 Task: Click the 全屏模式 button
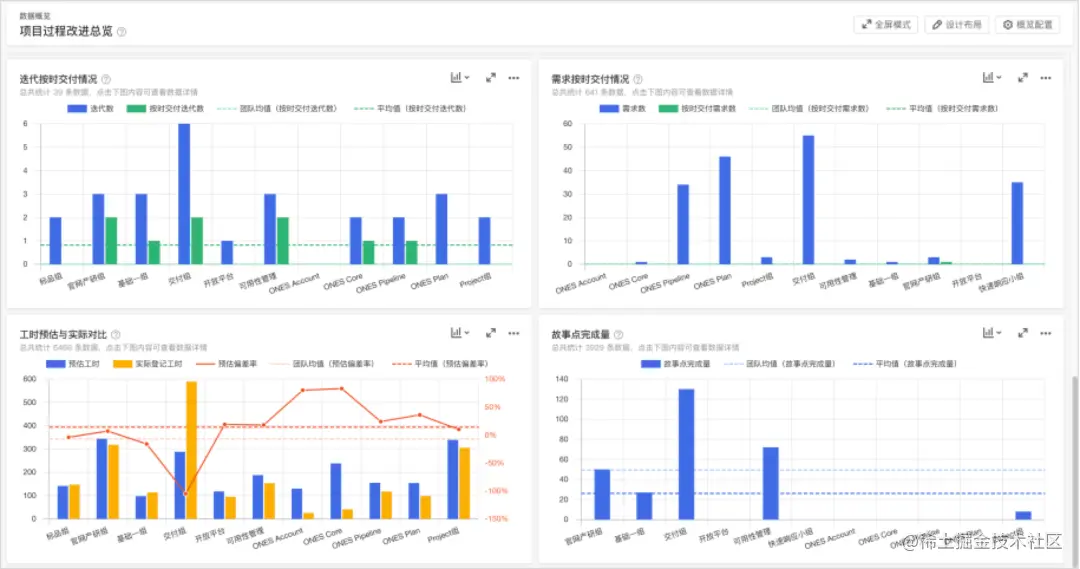coord(886,25)
